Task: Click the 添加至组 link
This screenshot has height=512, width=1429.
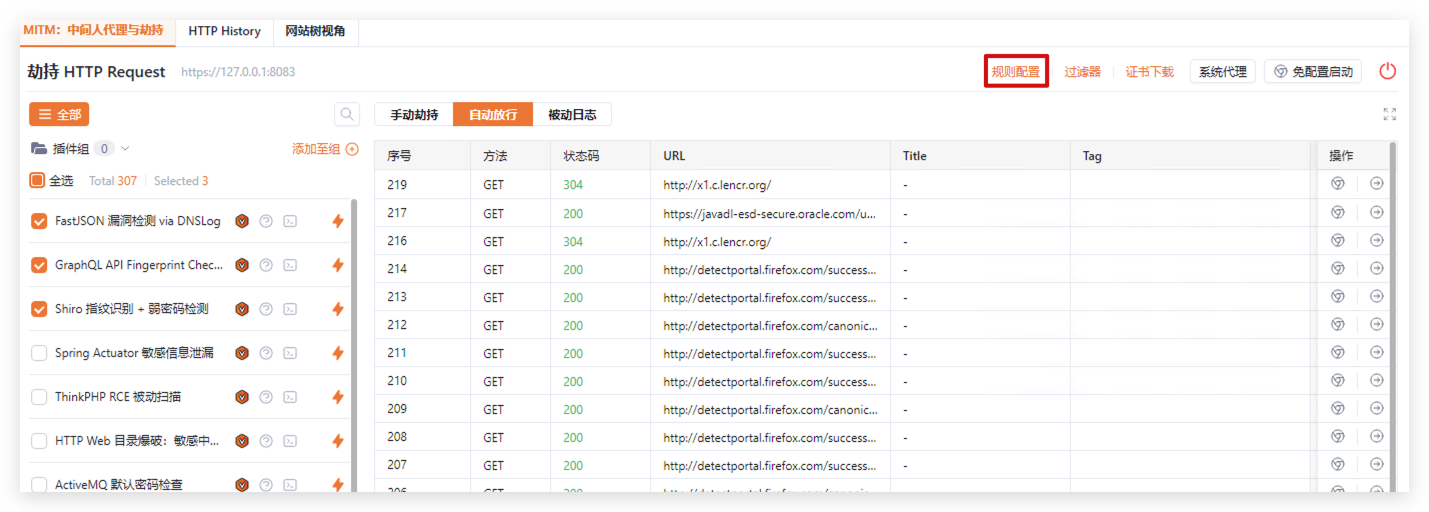Action: (325, 149)
